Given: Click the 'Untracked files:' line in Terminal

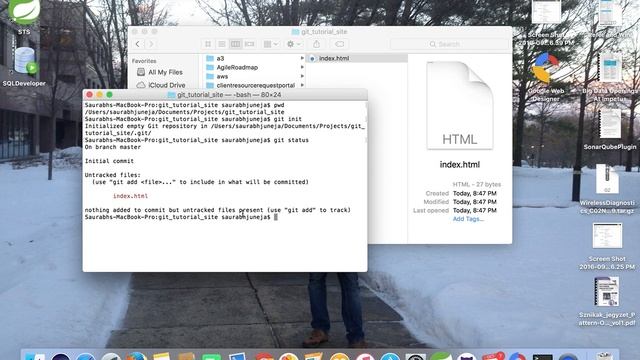Looking at the screenshot, I should 113,175.
